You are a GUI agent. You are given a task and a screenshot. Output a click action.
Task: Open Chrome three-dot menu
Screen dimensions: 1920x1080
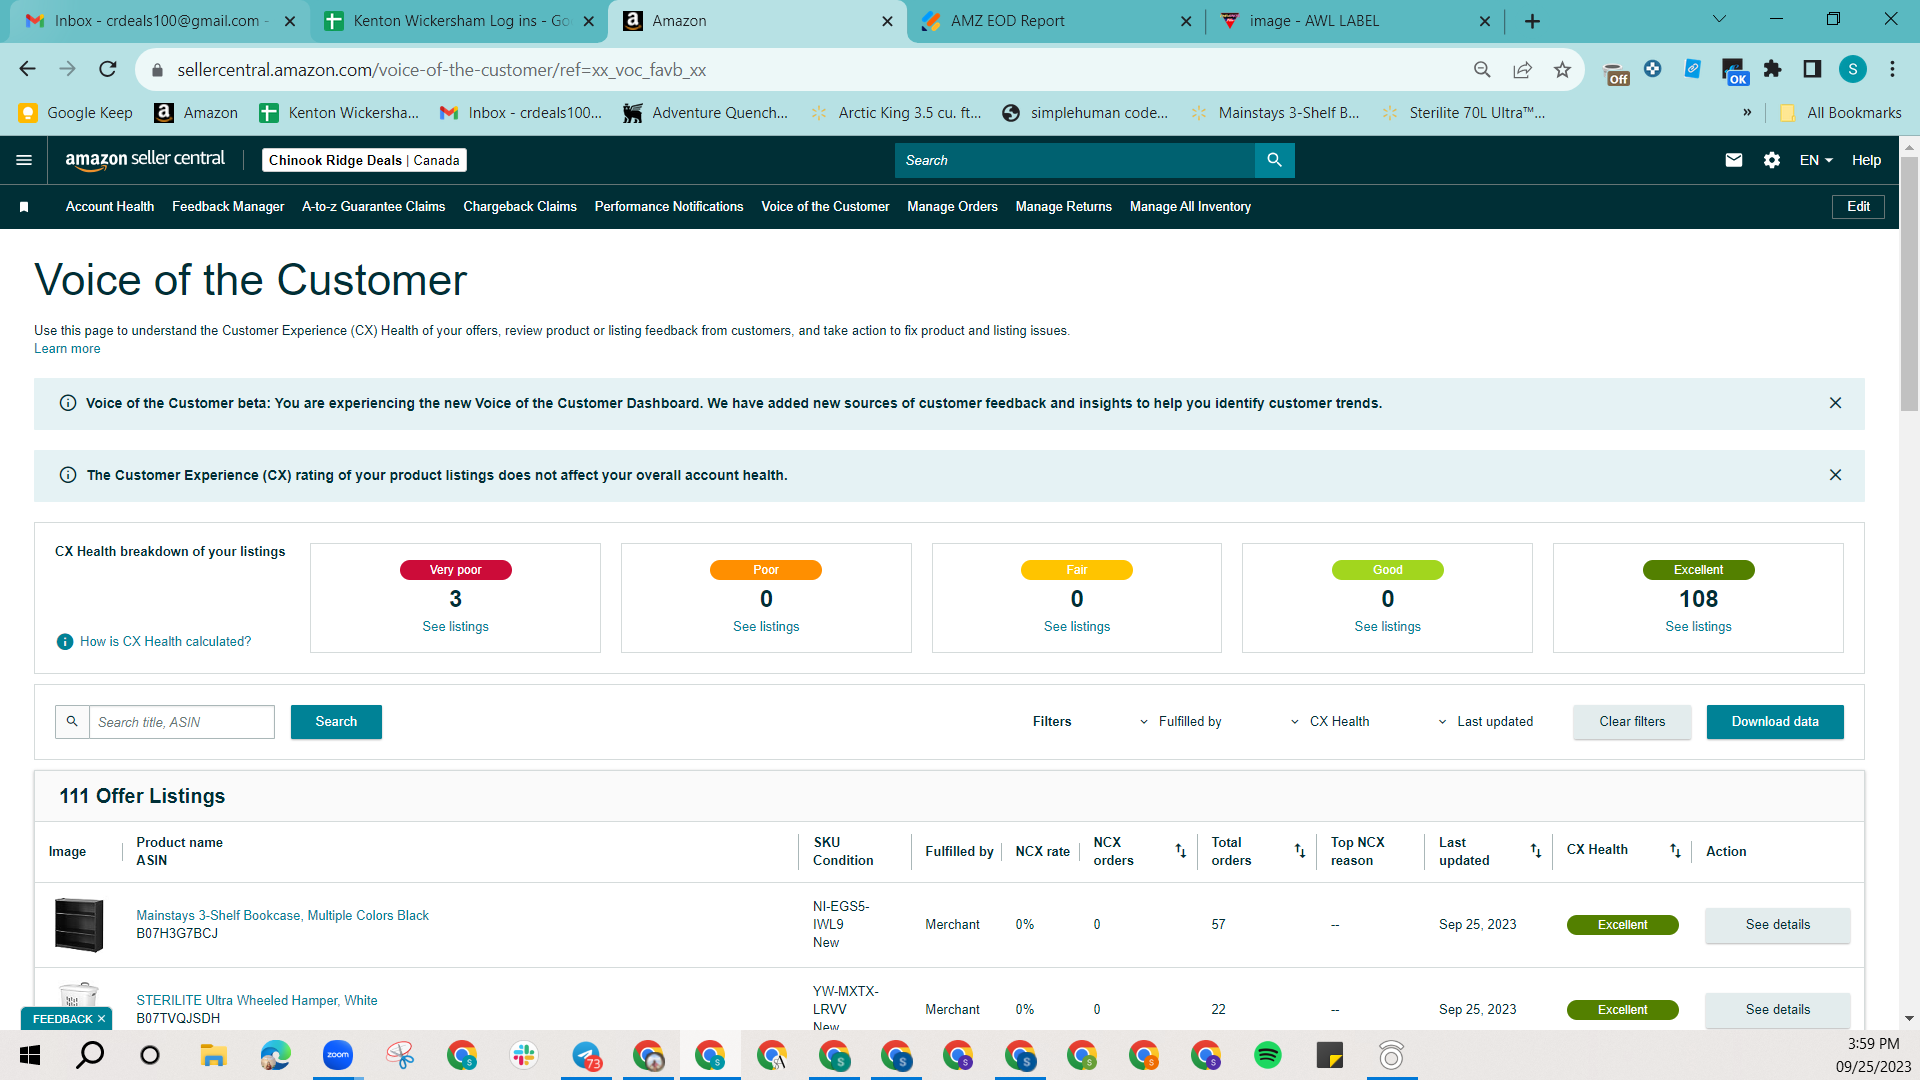(1892, 69)
